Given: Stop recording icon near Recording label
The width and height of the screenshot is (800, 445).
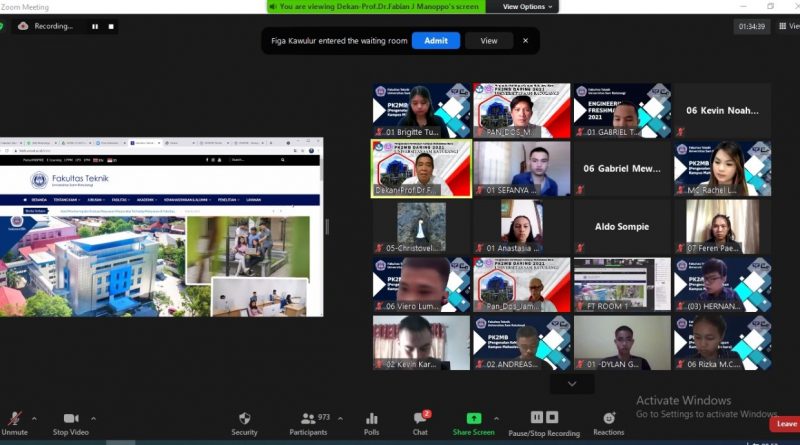Looking at the screenshot, I should point(111,27).
